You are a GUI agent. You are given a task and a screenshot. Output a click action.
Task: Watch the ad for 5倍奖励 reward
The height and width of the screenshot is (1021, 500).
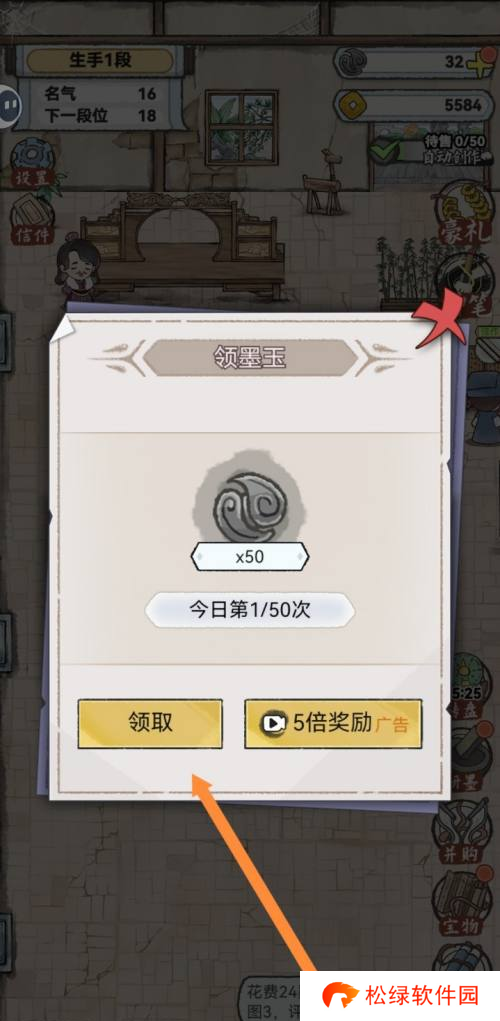click(333, 723)
